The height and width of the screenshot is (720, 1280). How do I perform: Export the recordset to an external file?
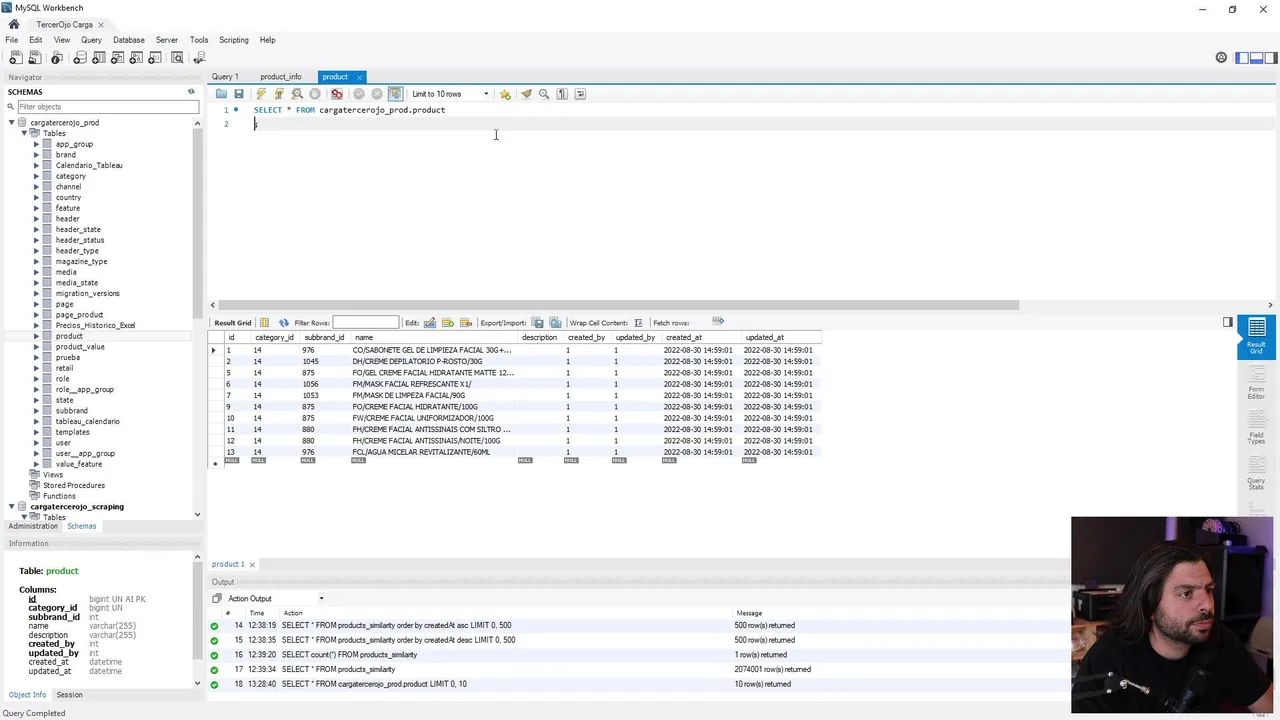tap(538, 323)
